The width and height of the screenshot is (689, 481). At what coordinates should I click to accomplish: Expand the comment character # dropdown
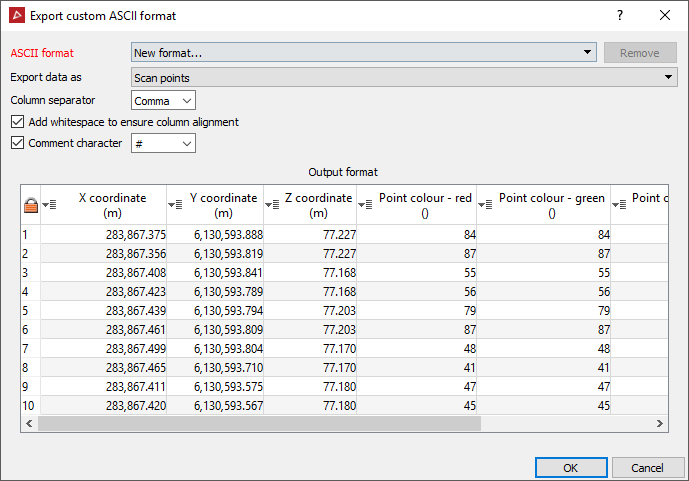pos(186,144)
